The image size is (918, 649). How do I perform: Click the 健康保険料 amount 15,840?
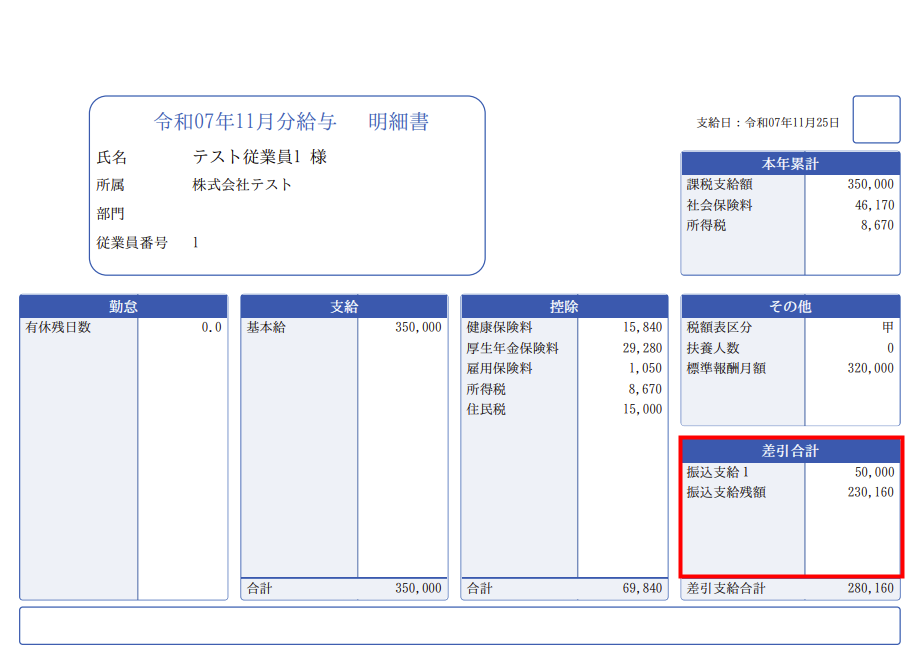[642, 327]
